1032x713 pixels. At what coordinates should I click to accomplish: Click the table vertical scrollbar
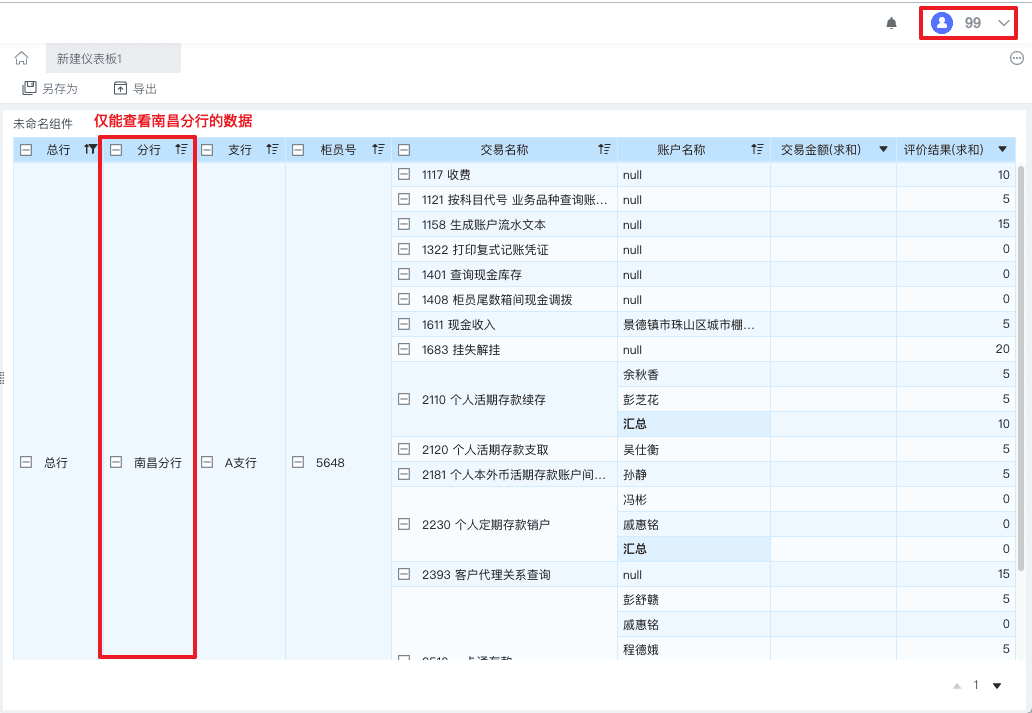(1021, 367)
